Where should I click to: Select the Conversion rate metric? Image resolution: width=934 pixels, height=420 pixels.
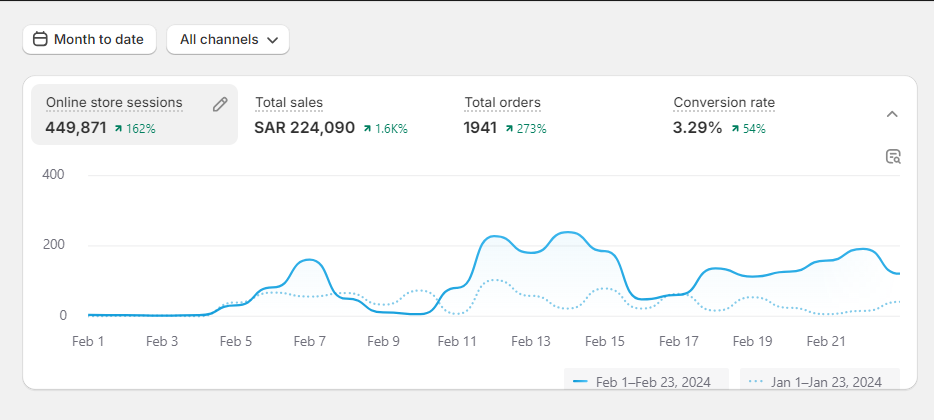click(723, 103)
